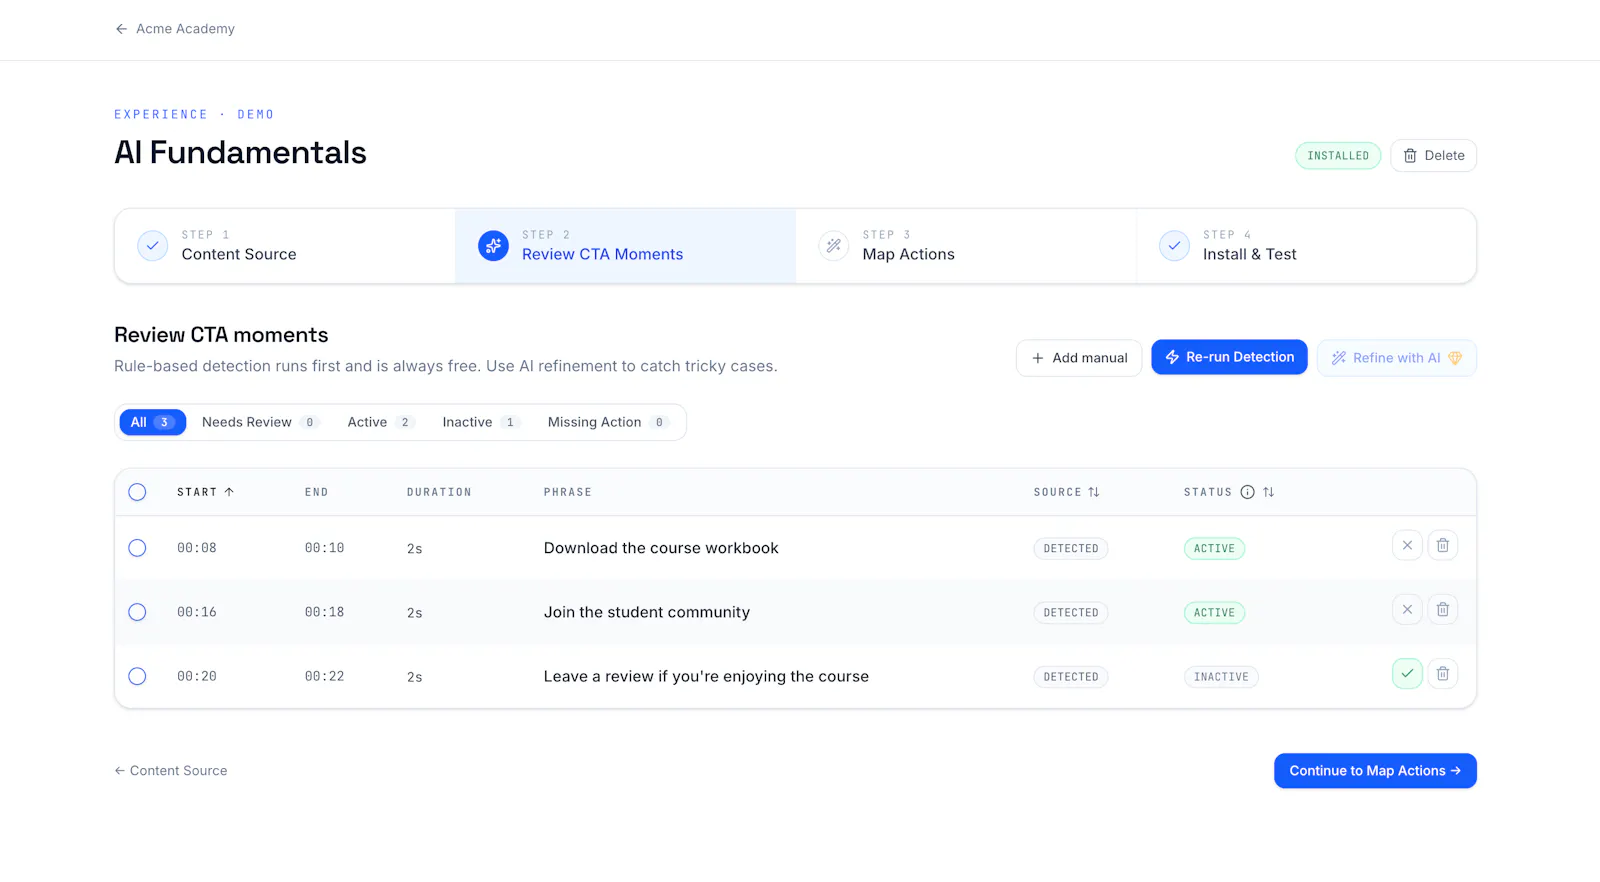Open Step 2 Review CTA Moments
1600x882 pixels.
625,246
